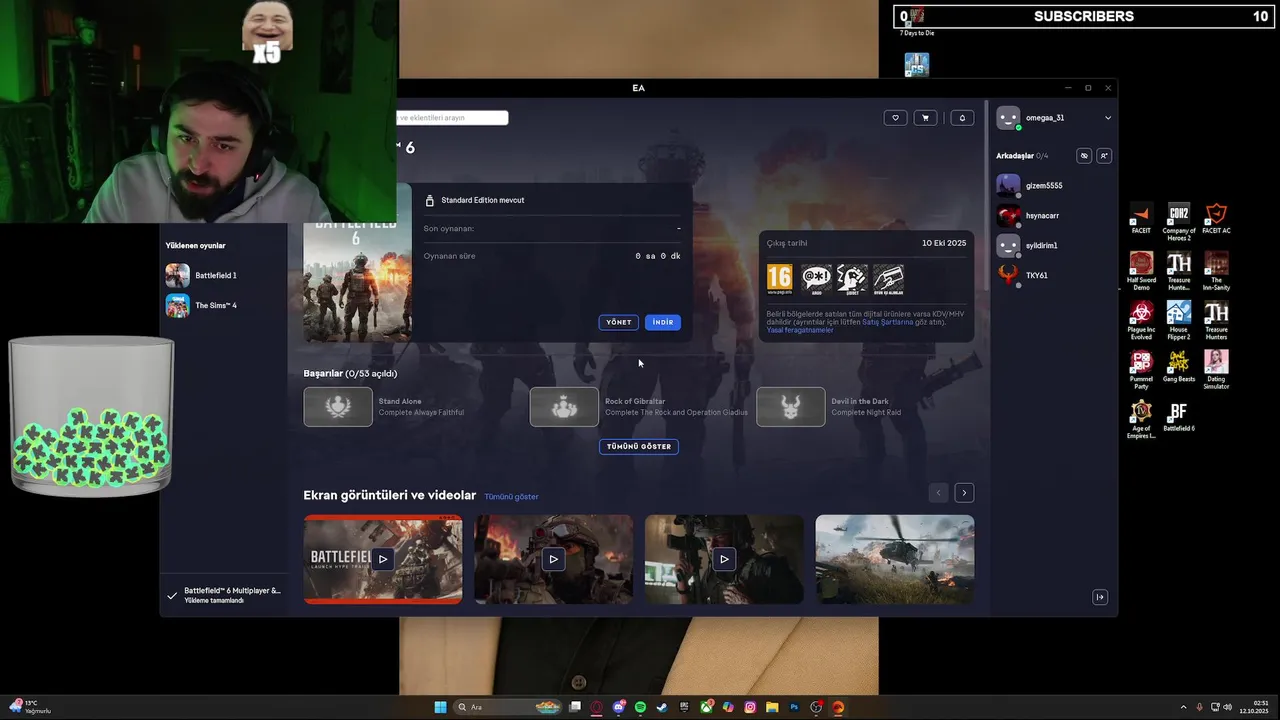Open Age of Empires desktop shortcut
This screenshot has height=720, width=1280.
click(1141, 419)
